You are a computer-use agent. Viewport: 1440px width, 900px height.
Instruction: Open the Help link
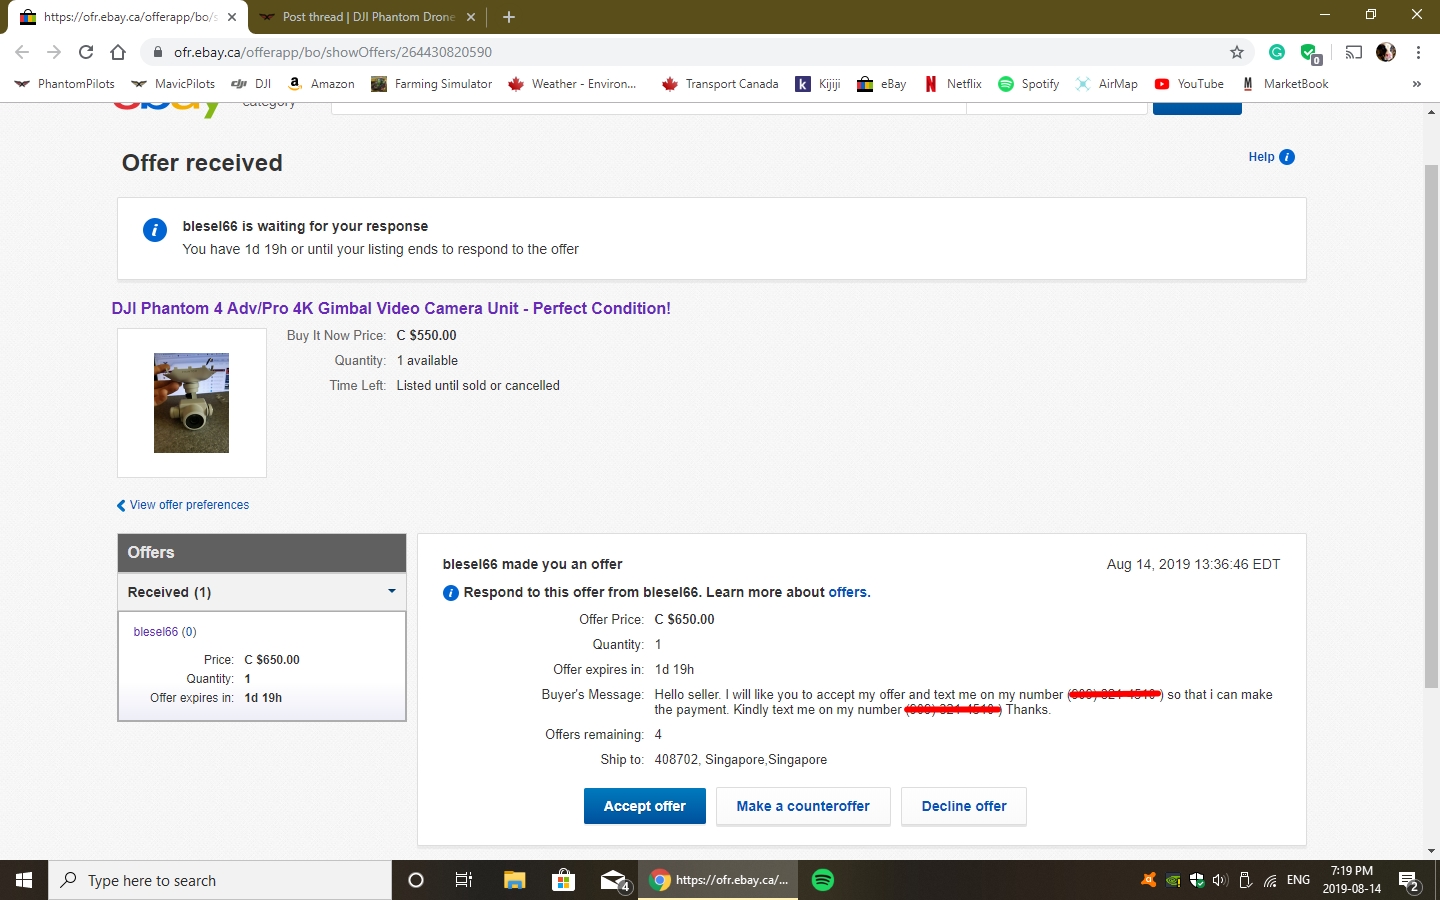coord(1271,157)
